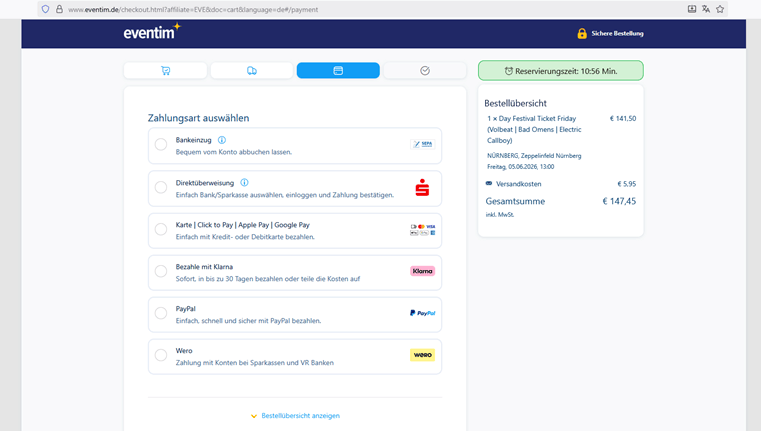Image resolution: width=761 pixels, height=431 pixels.
Task: Click the € 141,50 ticket price
Action: point(623,118)
